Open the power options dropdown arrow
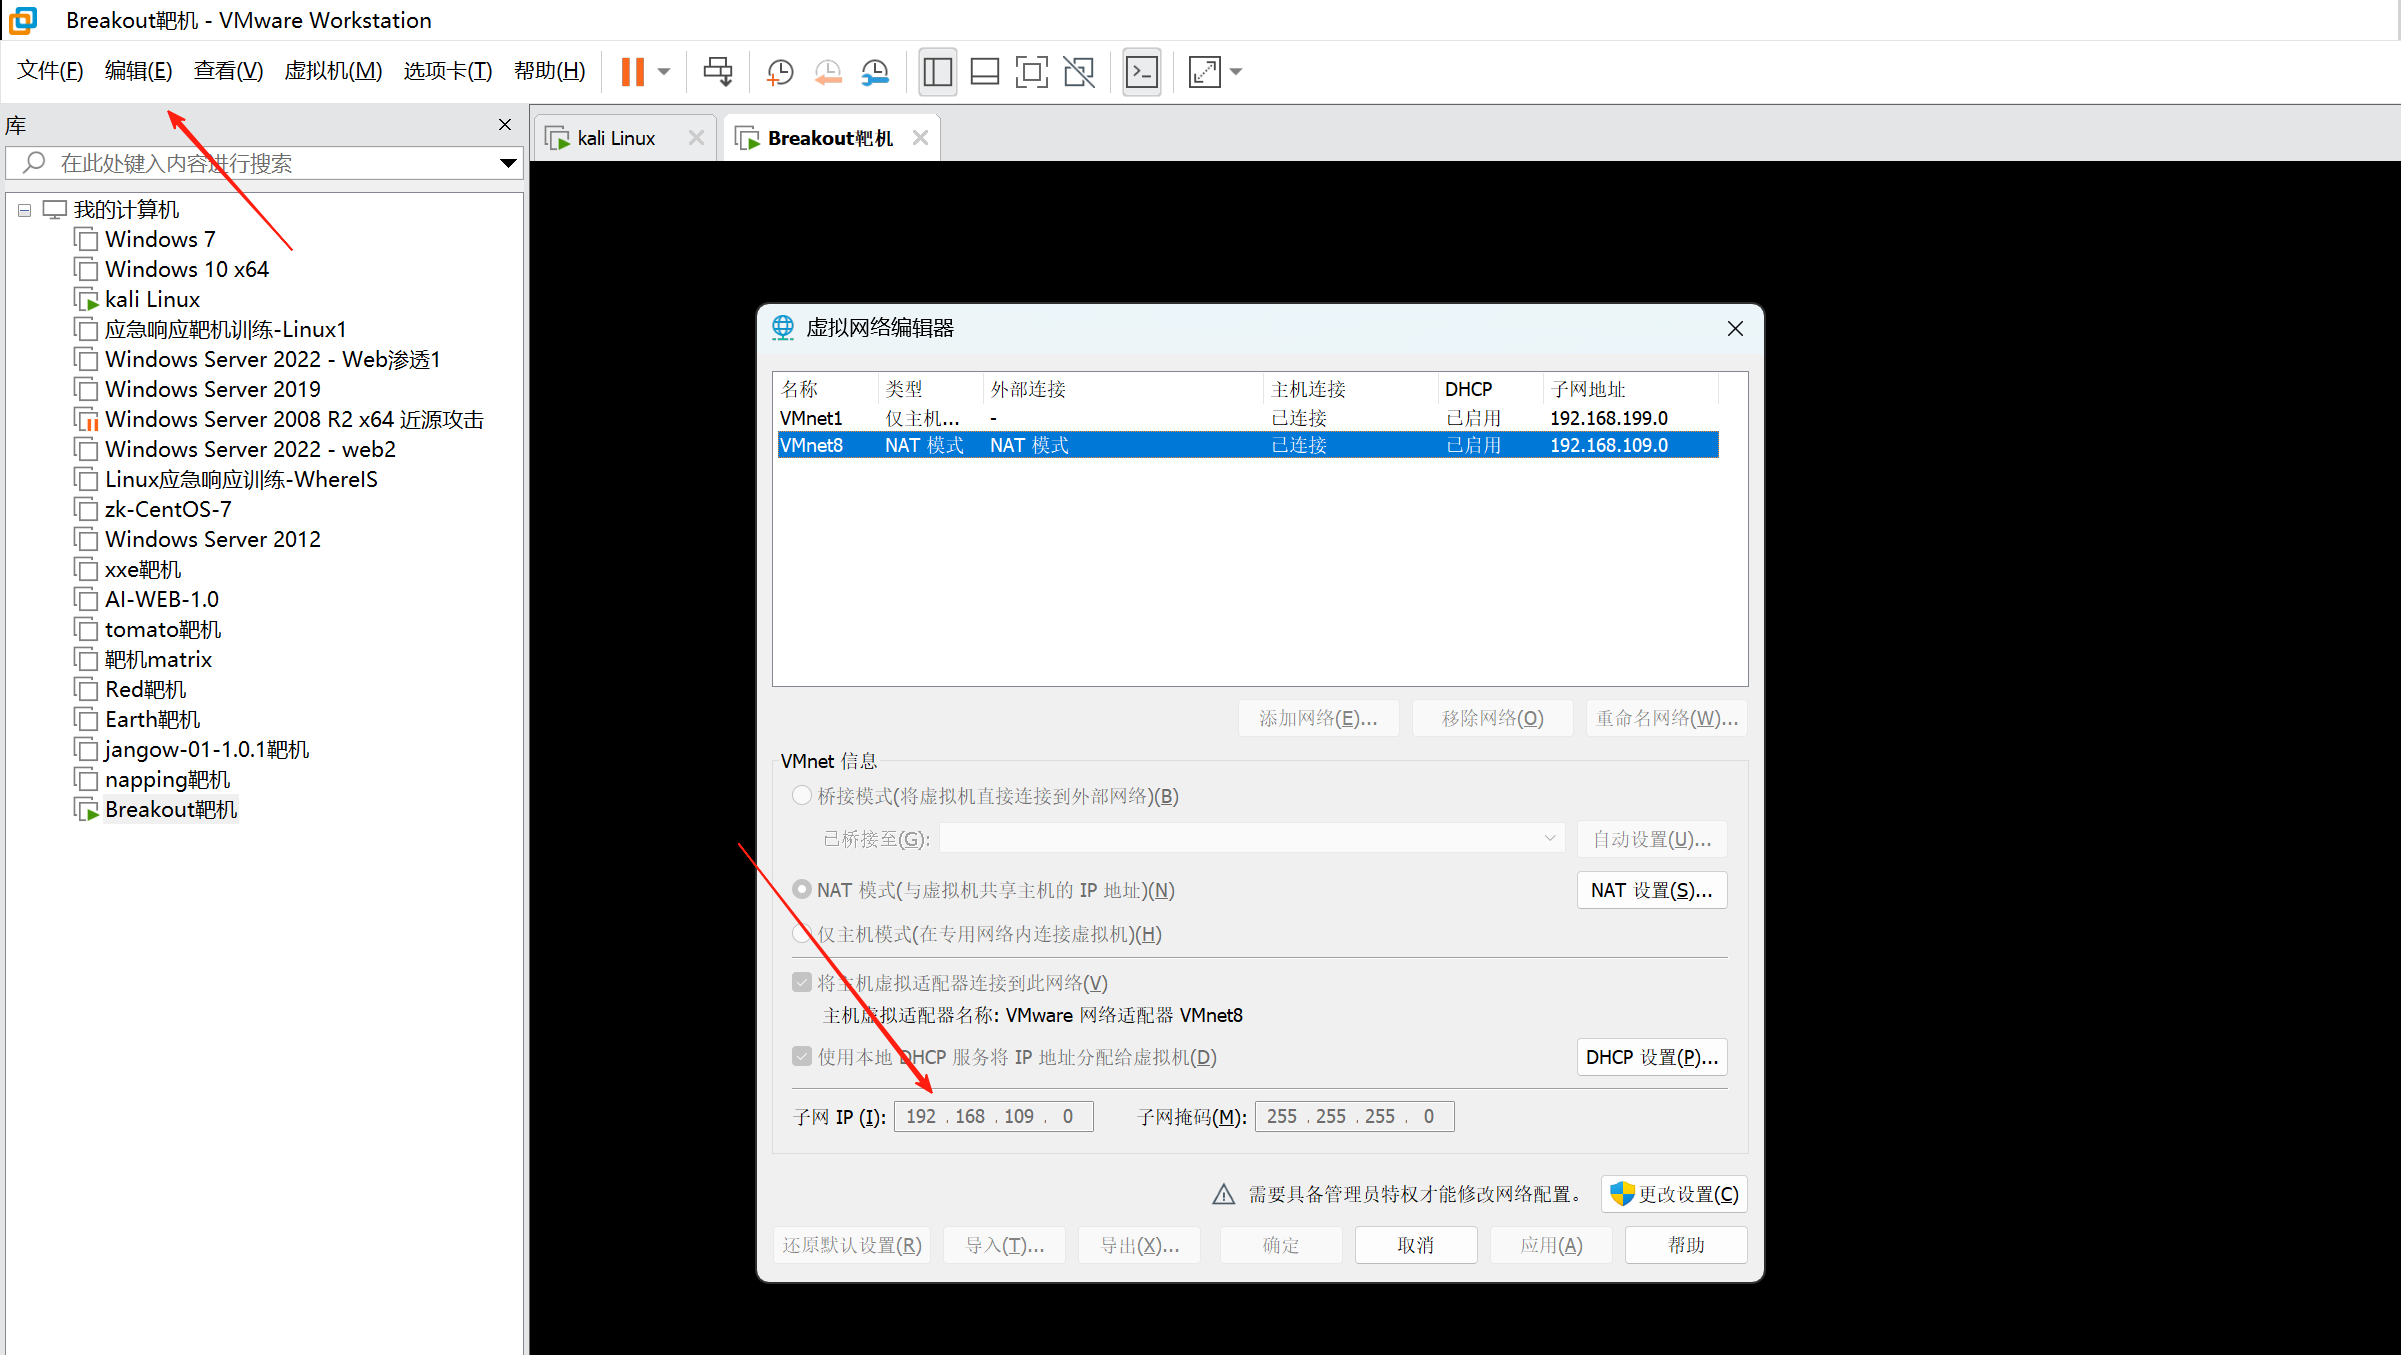Image resolution: width=2401 pixels, height=1355 pixels. point(664,71)
